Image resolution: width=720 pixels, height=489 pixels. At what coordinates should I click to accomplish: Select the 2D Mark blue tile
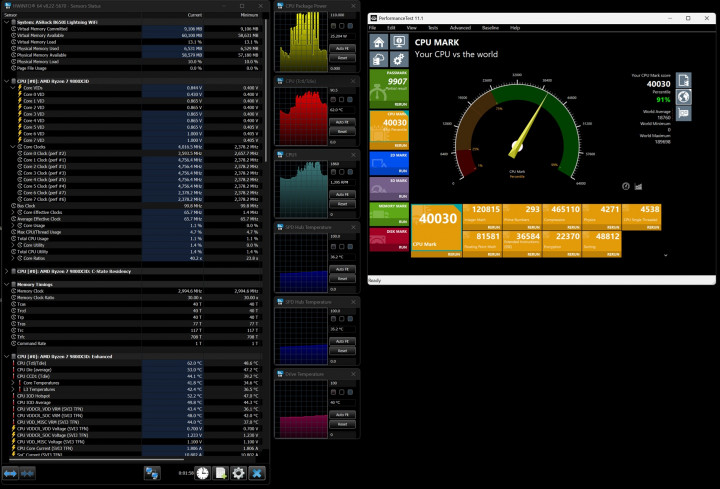pos(389,163)
